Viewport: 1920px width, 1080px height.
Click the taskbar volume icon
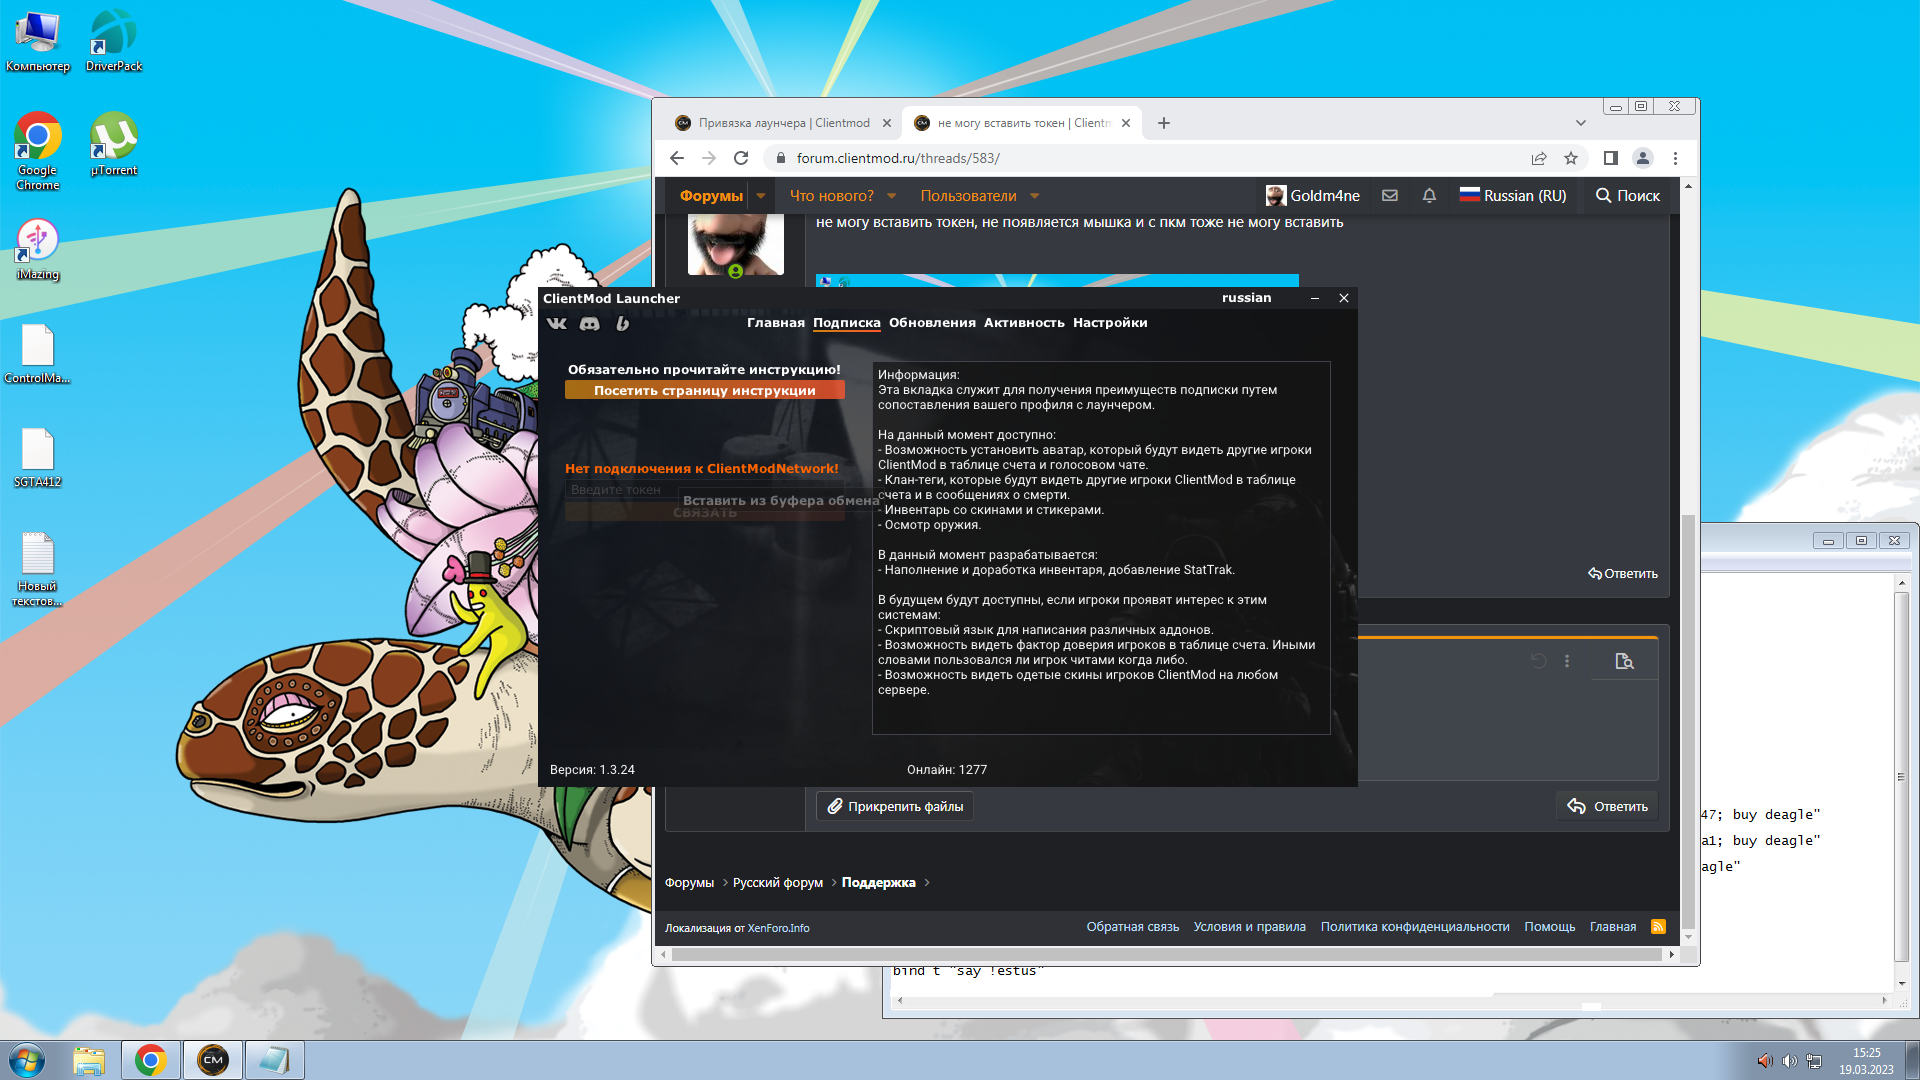1789,1061
